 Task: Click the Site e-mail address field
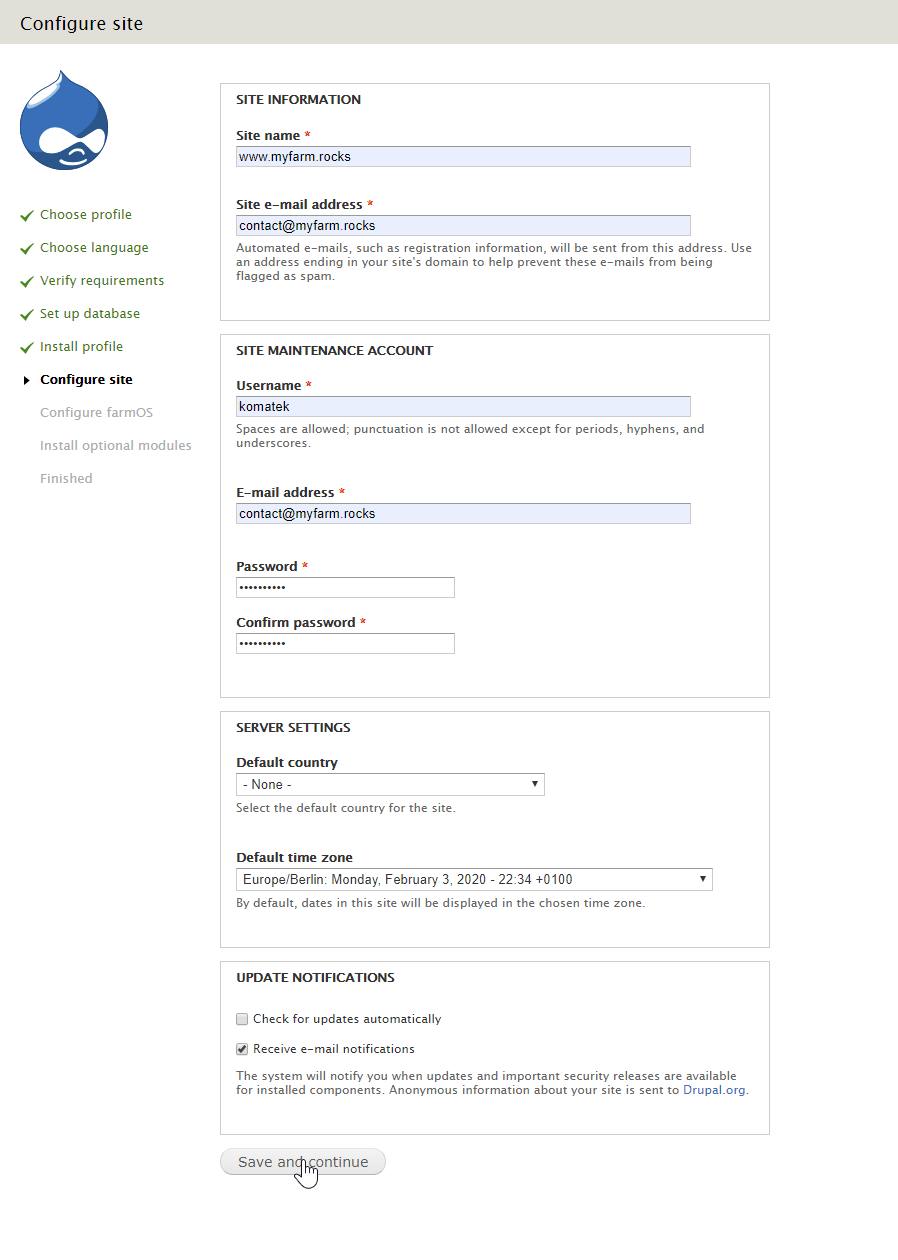(x=463, y=226)
